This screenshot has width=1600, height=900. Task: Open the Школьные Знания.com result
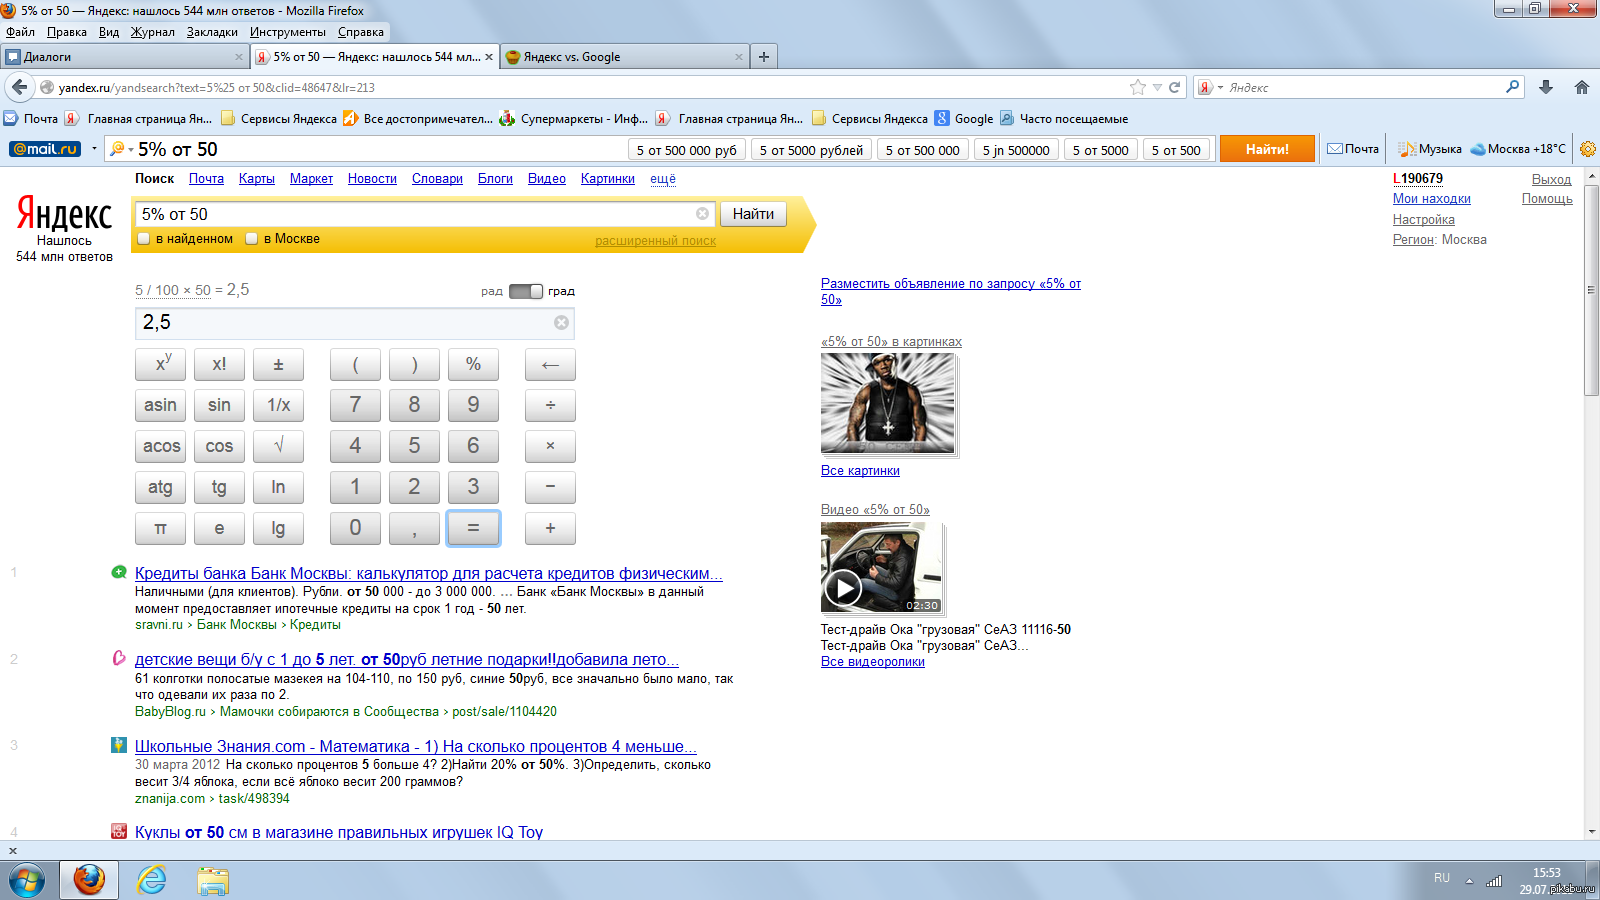tap(416, 747)
